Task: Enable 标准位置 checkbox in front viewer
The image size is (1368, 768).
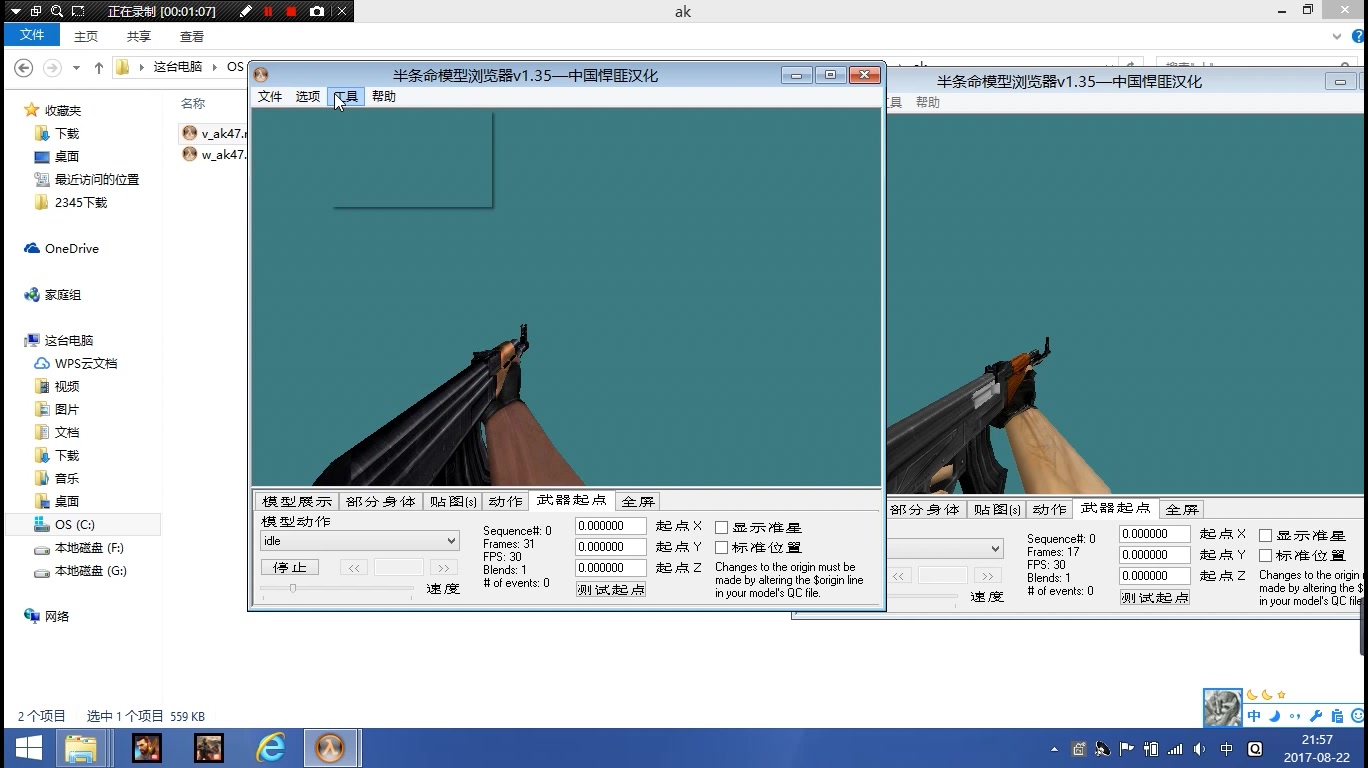Action: [721, 548]
